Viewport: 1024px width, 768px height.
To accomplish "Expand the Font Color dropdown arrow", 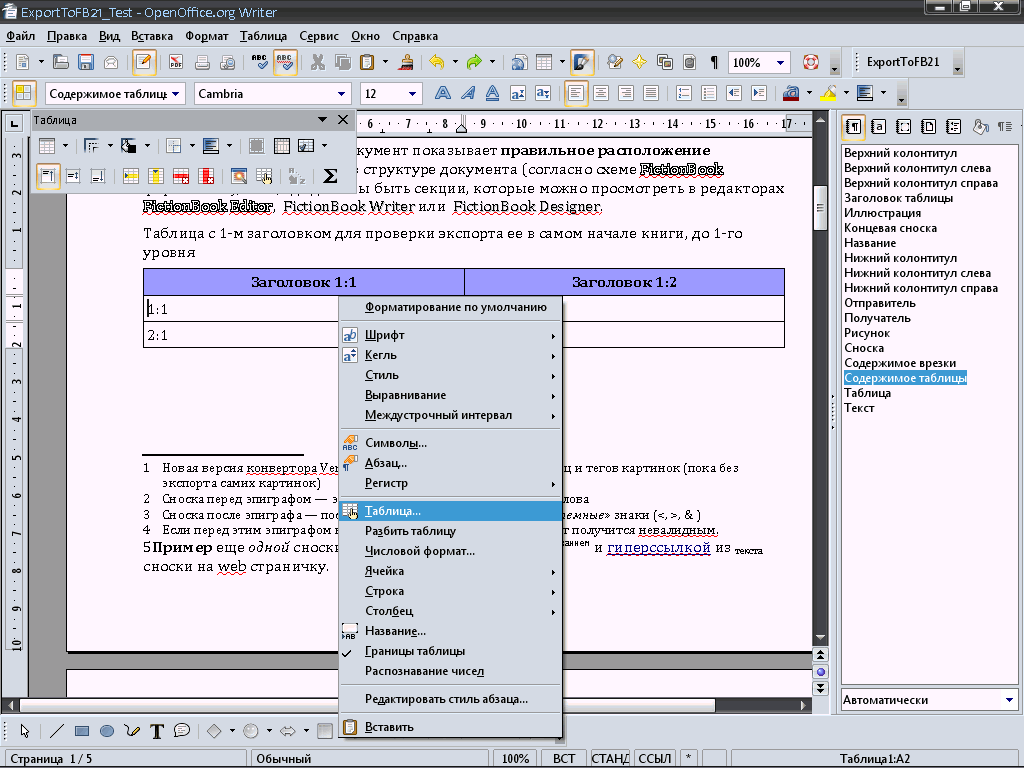I will (809, 93).
